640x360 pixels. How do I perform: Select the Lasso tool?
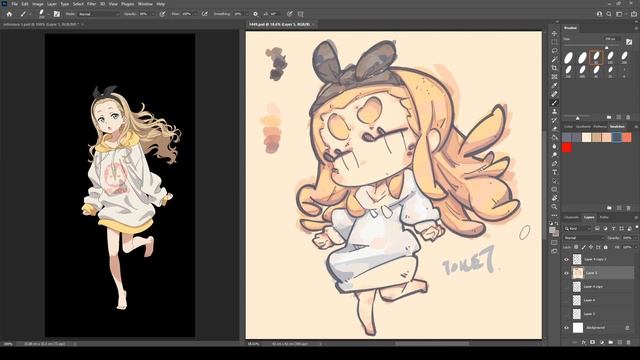(x=554, y=51)
